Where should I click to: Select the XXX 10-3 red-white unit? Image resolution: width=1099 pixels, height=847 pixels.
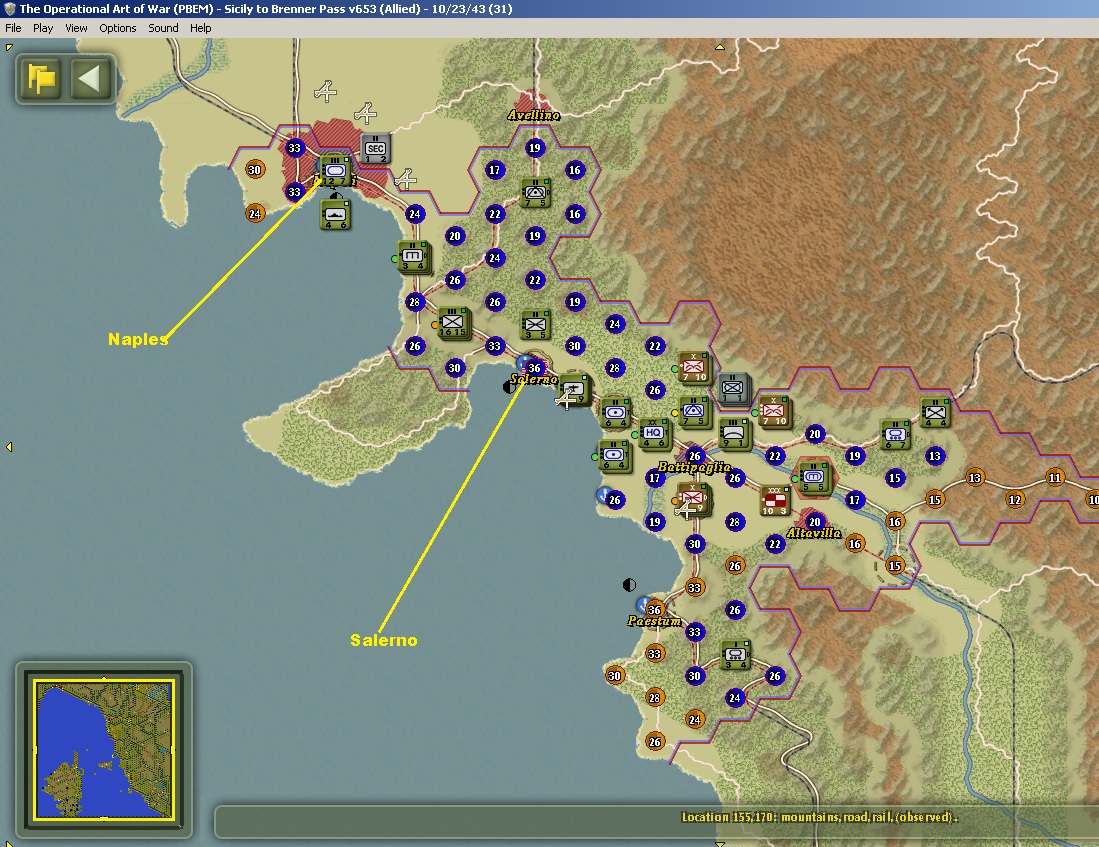coord(774,500)
